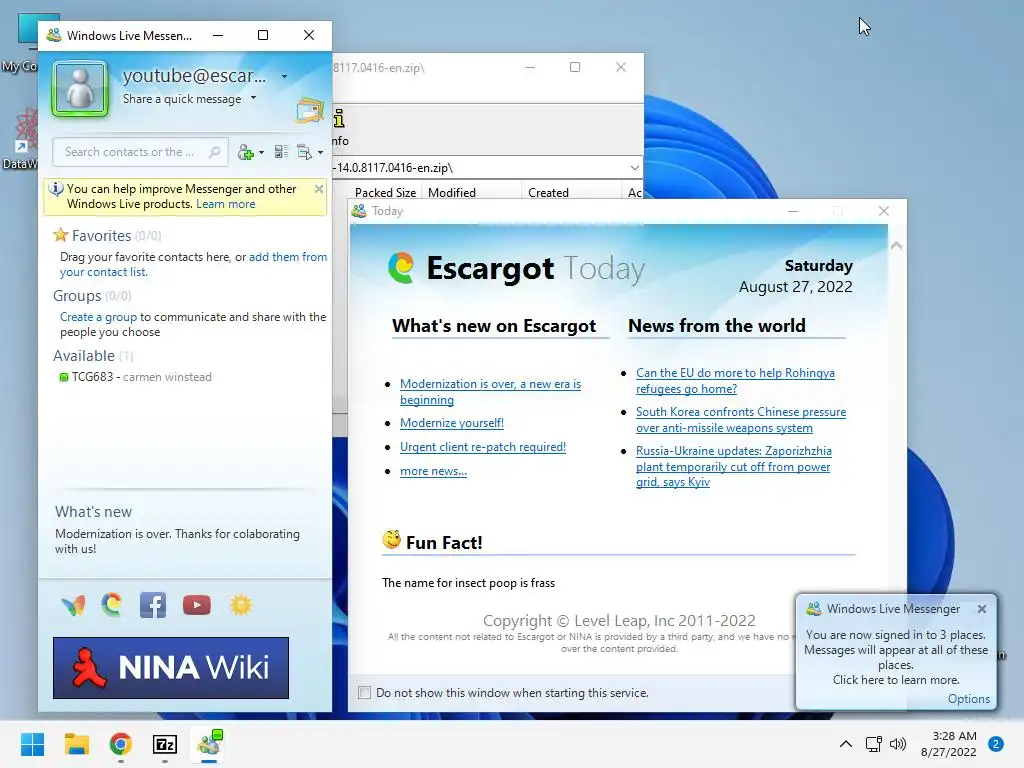Open the account name dropdown arrow
The image size is (1024, 768).
click(x=284, y=76)
